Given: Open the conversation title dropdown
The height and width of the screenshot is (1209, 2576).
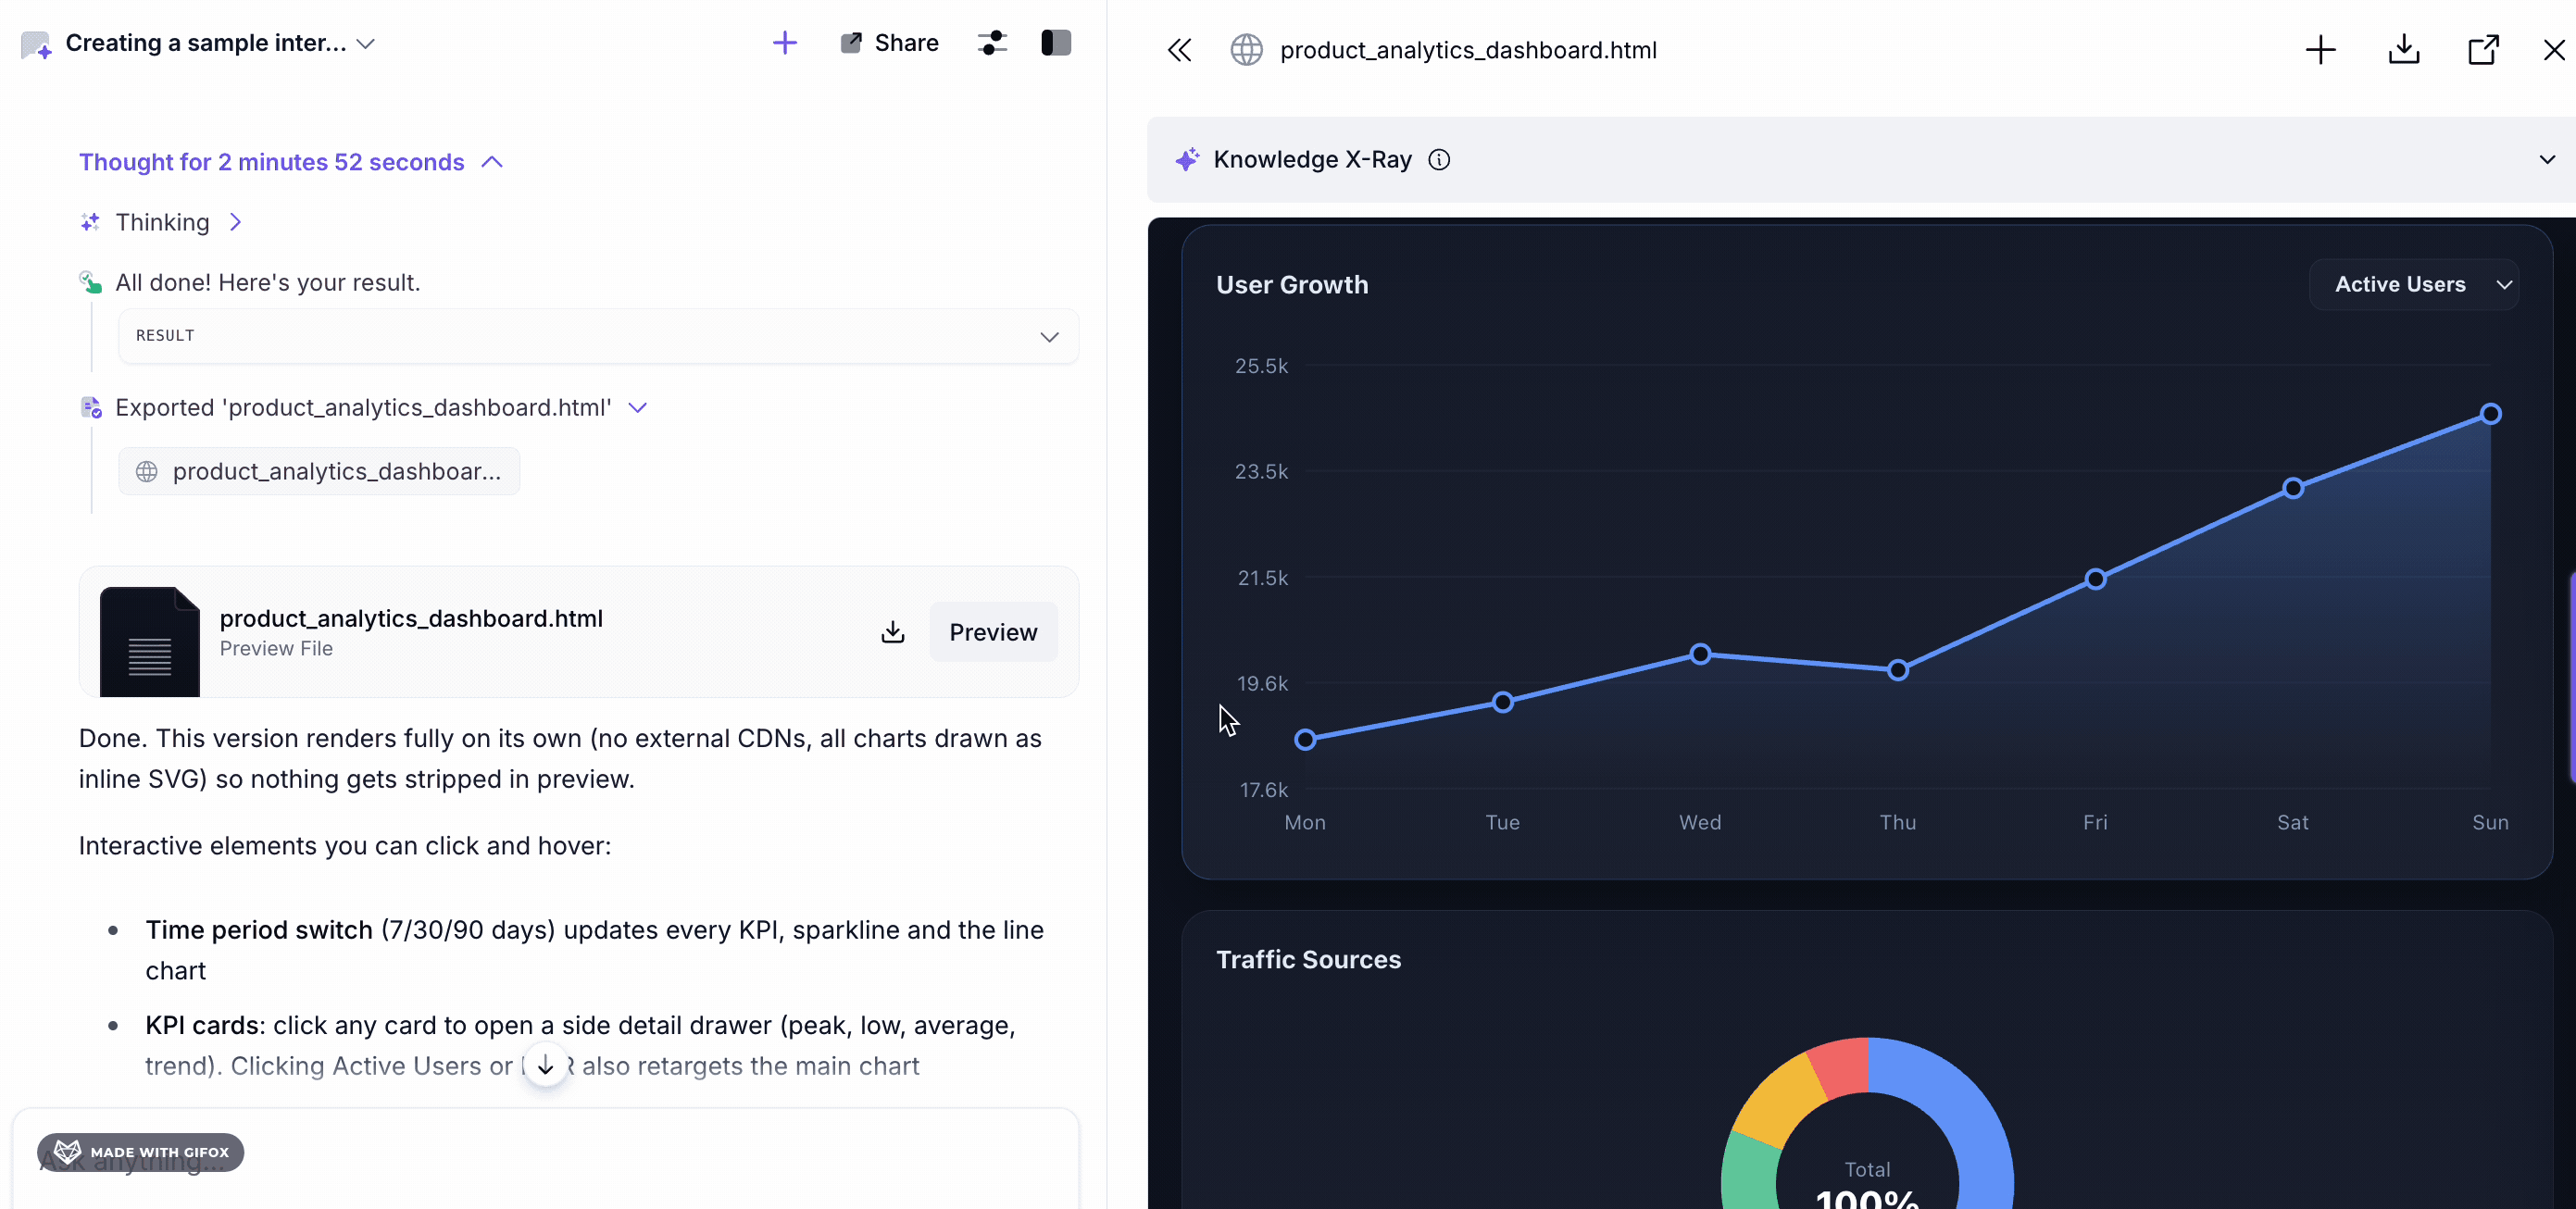Looking at the screenshot, I should point(366,44).
